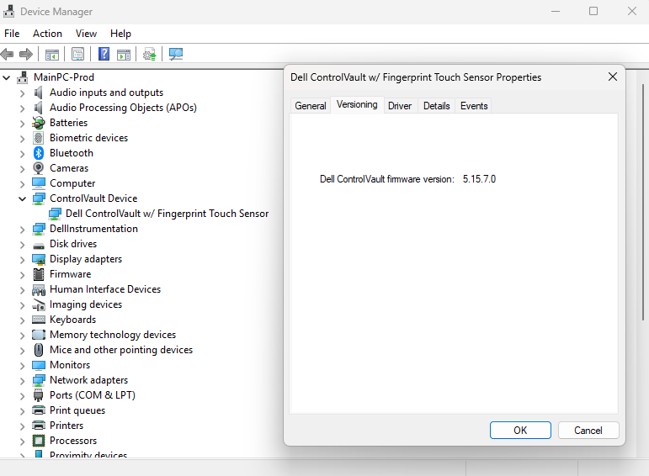Select Dell ControlVault w/ Fingerprint Touch Sensor
The image size is (649, 476).
tap(167, 214)
